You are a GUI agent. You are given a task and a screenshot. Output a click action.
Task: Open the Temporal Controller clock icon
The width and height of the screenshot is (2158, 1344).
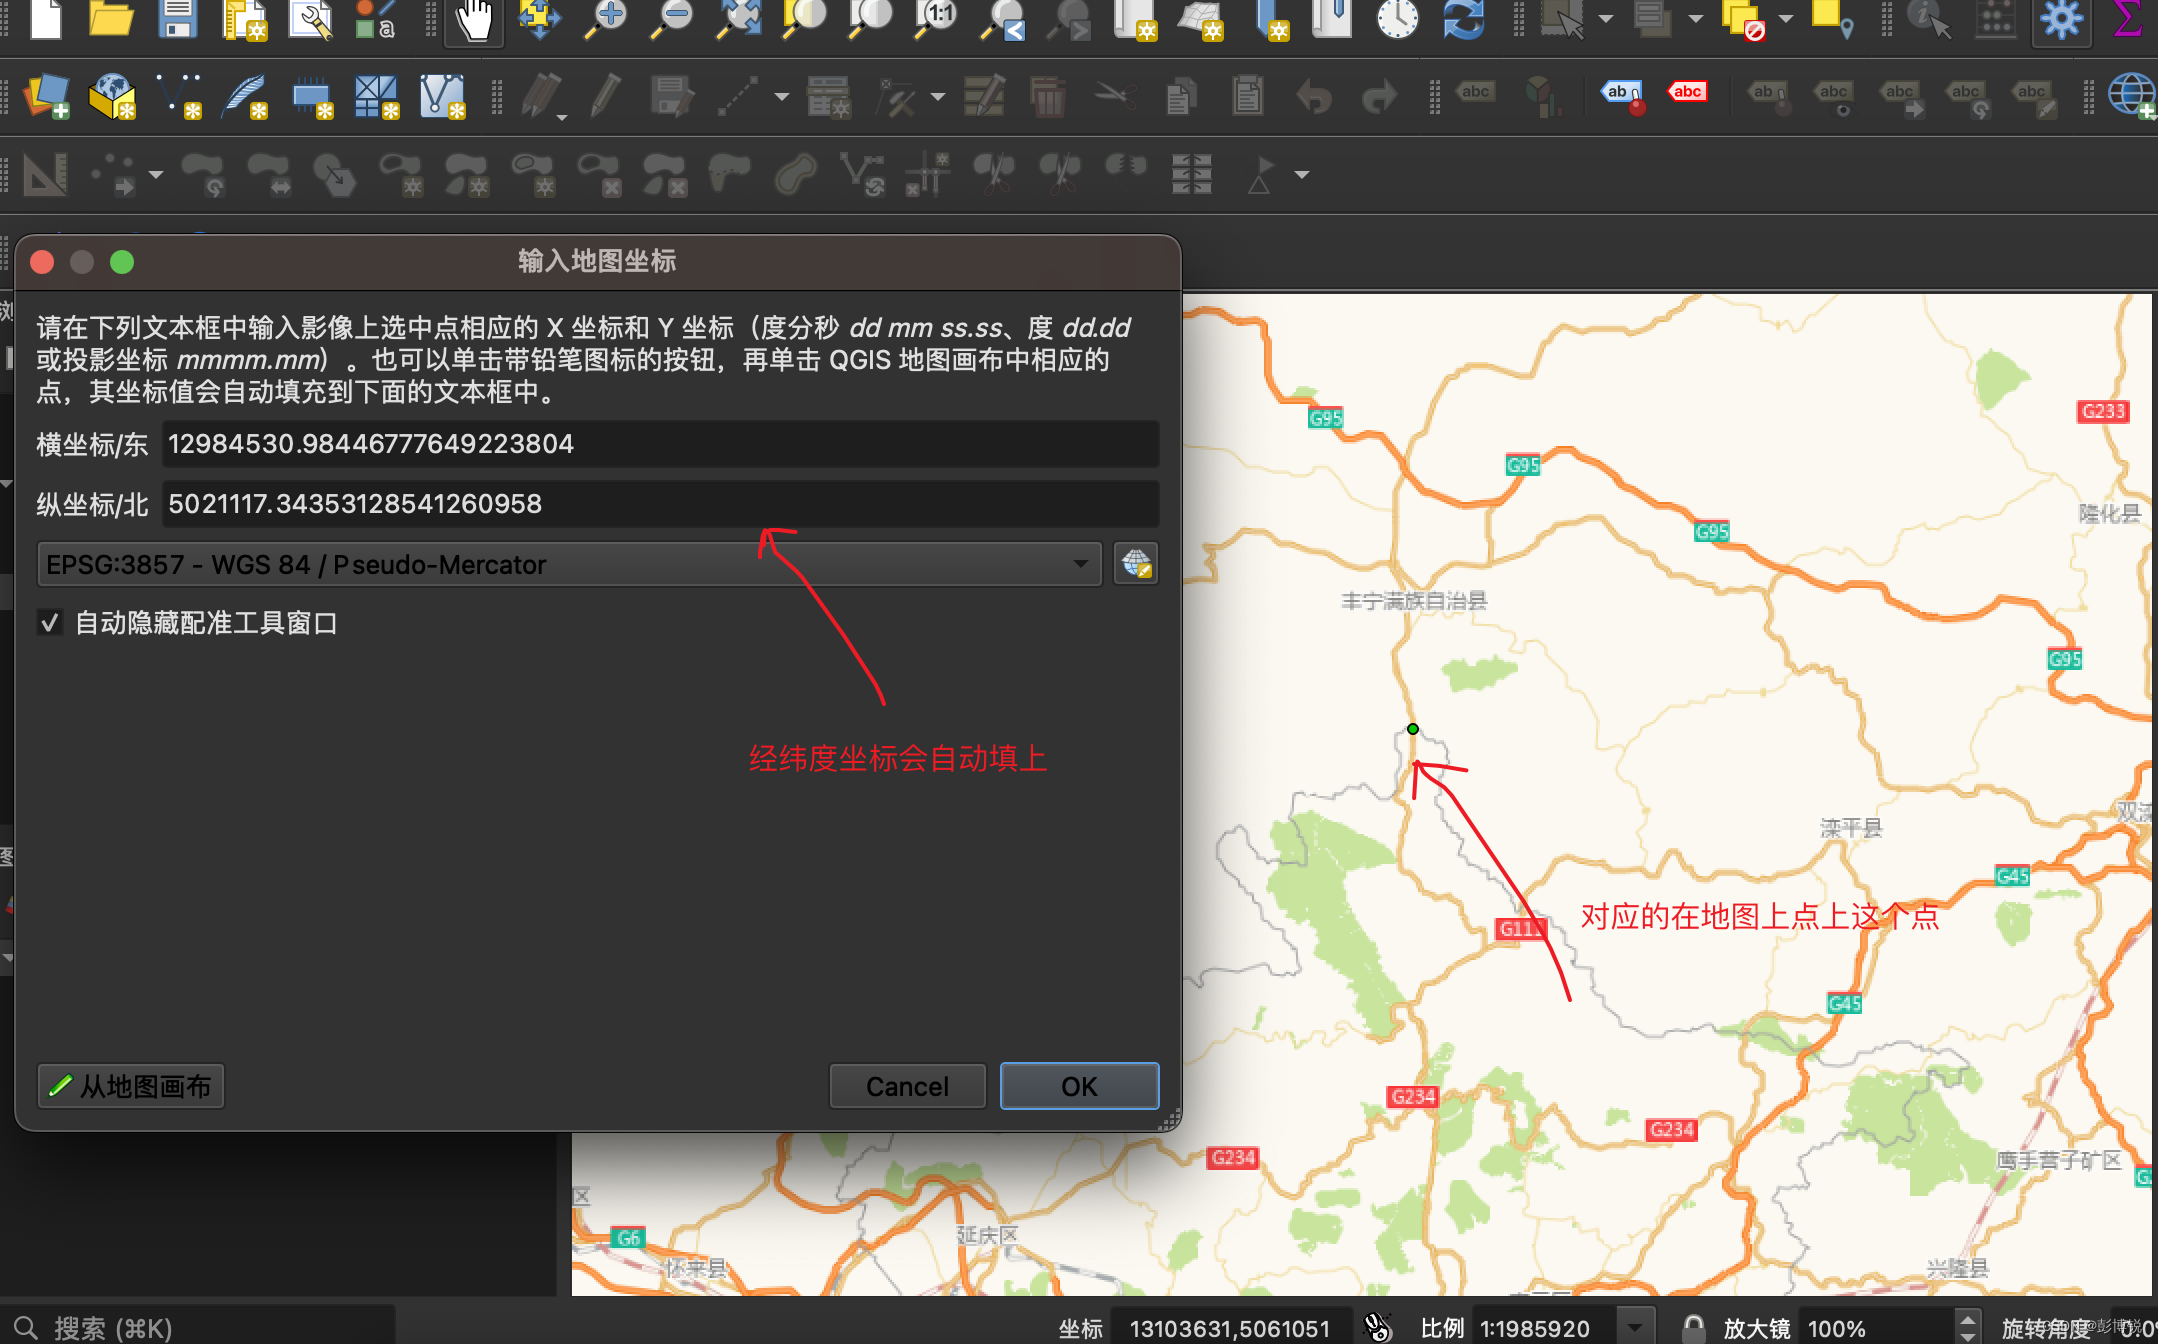point(1397,19)
